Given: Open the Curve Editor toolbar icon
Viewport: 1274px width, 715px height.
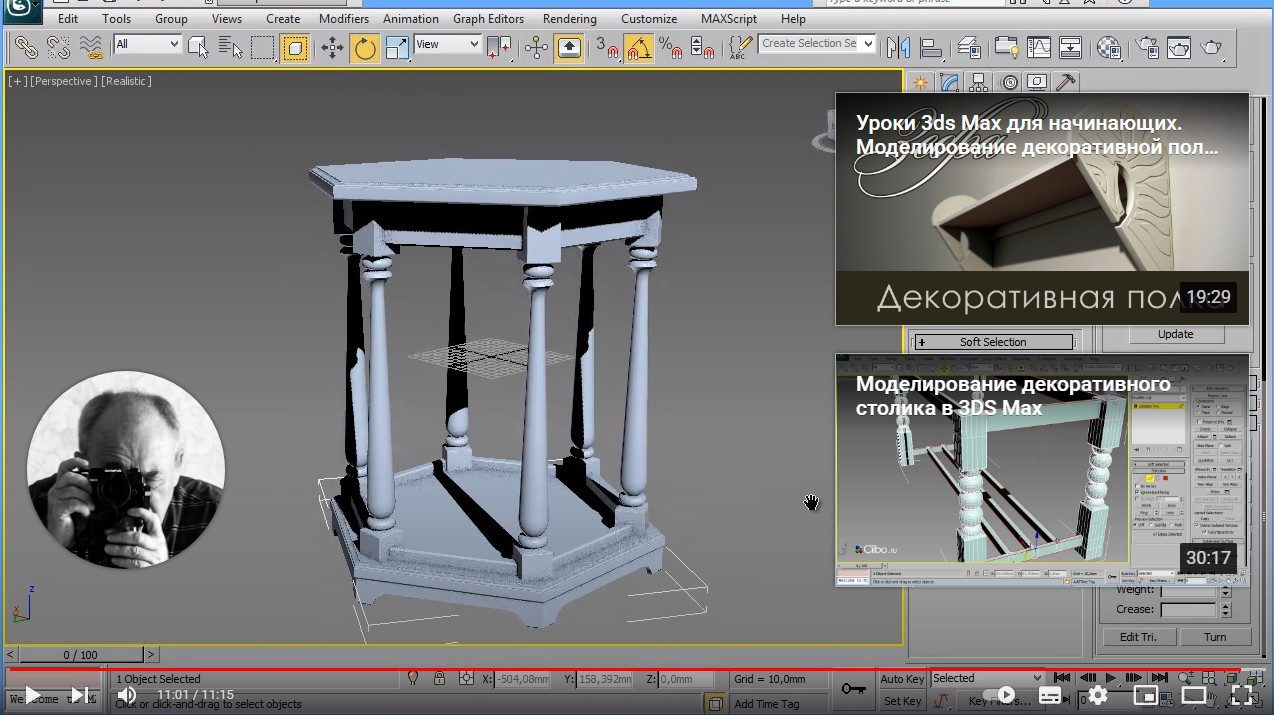Looking at the screenshot, I should tap(1039, 47).
